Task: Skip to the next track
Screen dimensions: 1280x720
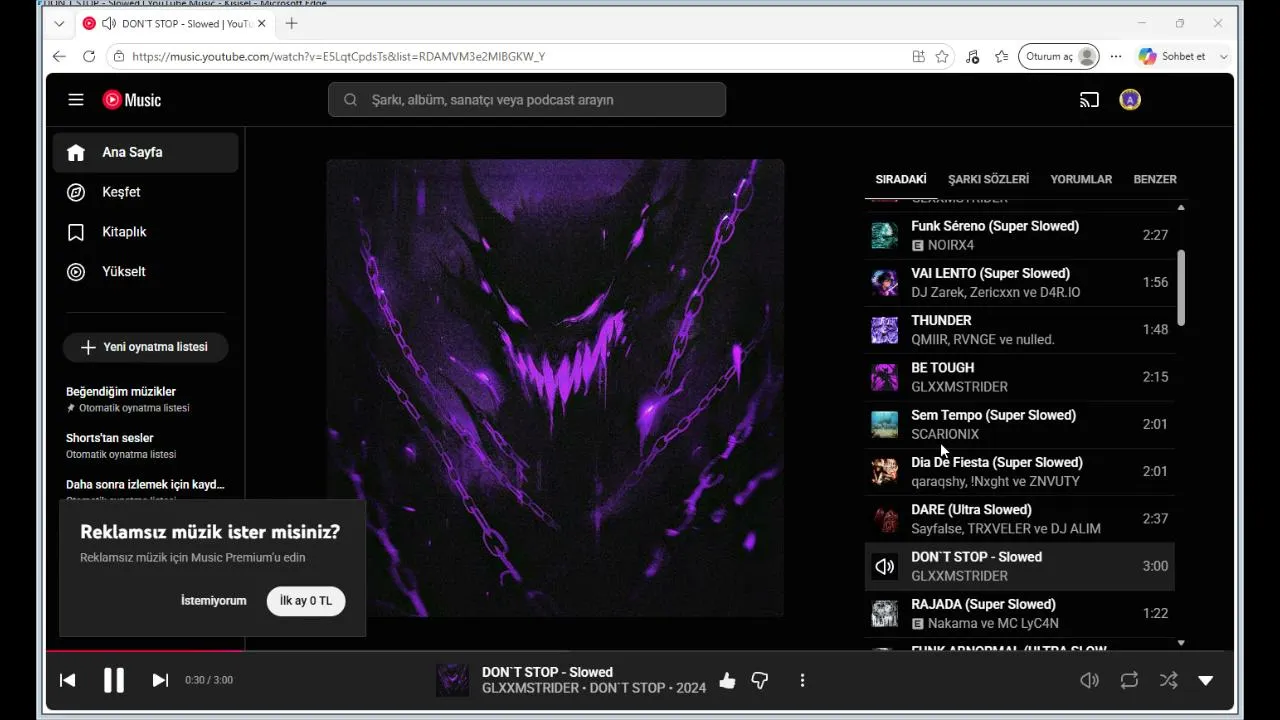Action: 160,680
